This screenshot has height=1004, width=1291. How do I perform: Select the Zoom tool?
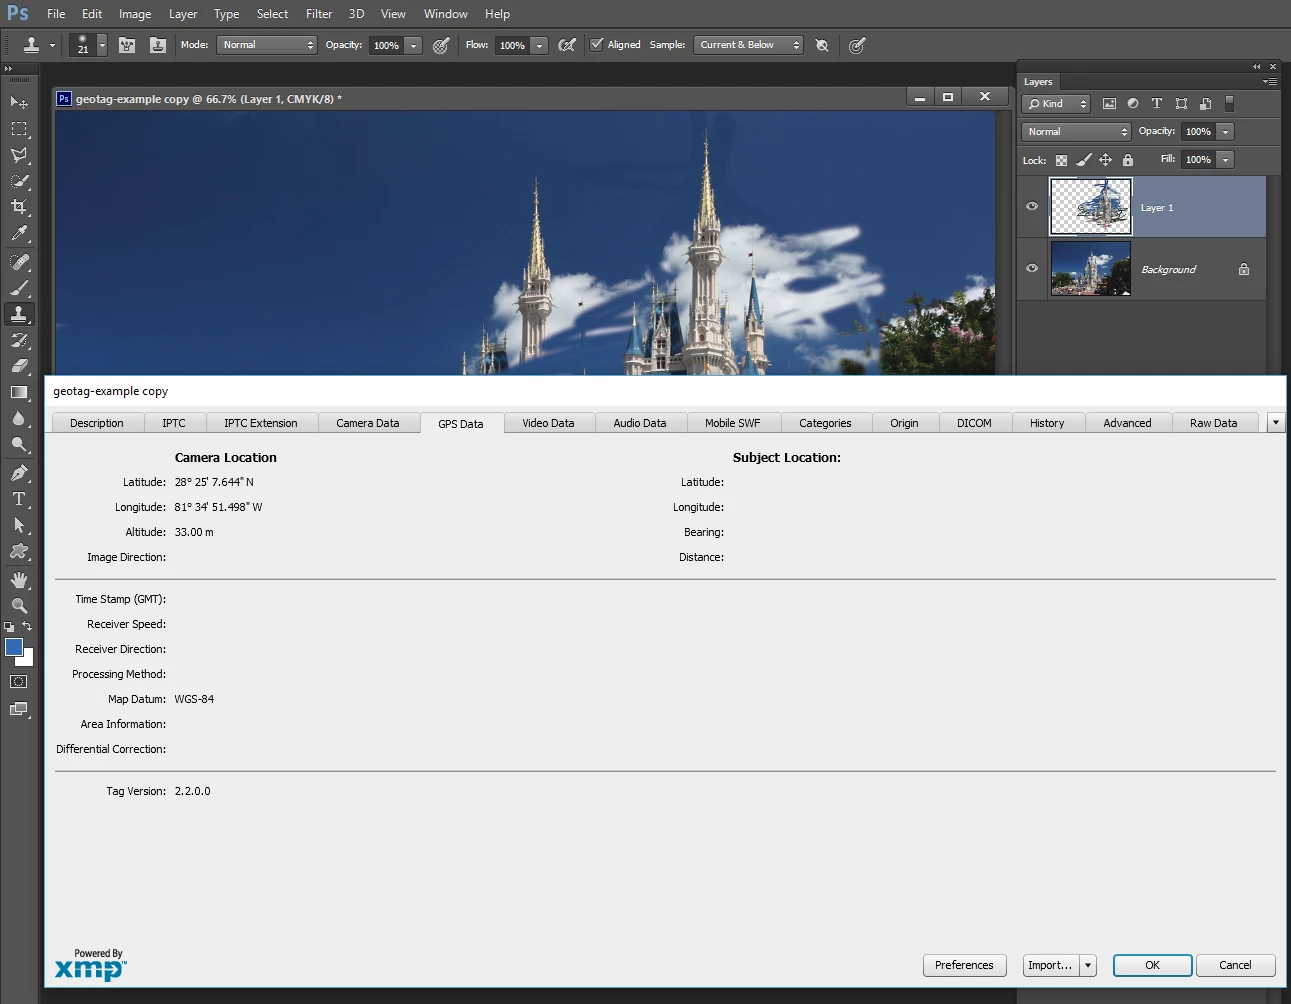19,606
